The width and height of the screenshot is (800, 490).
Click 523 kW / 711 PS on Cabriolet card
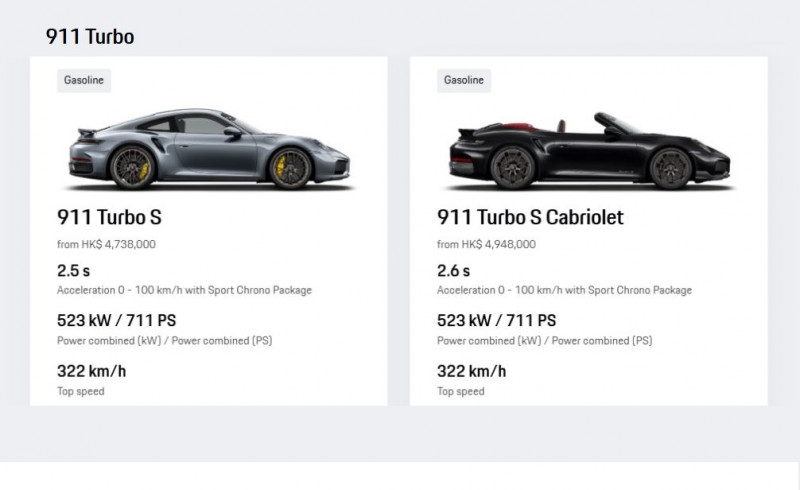(x=497, y=321)
